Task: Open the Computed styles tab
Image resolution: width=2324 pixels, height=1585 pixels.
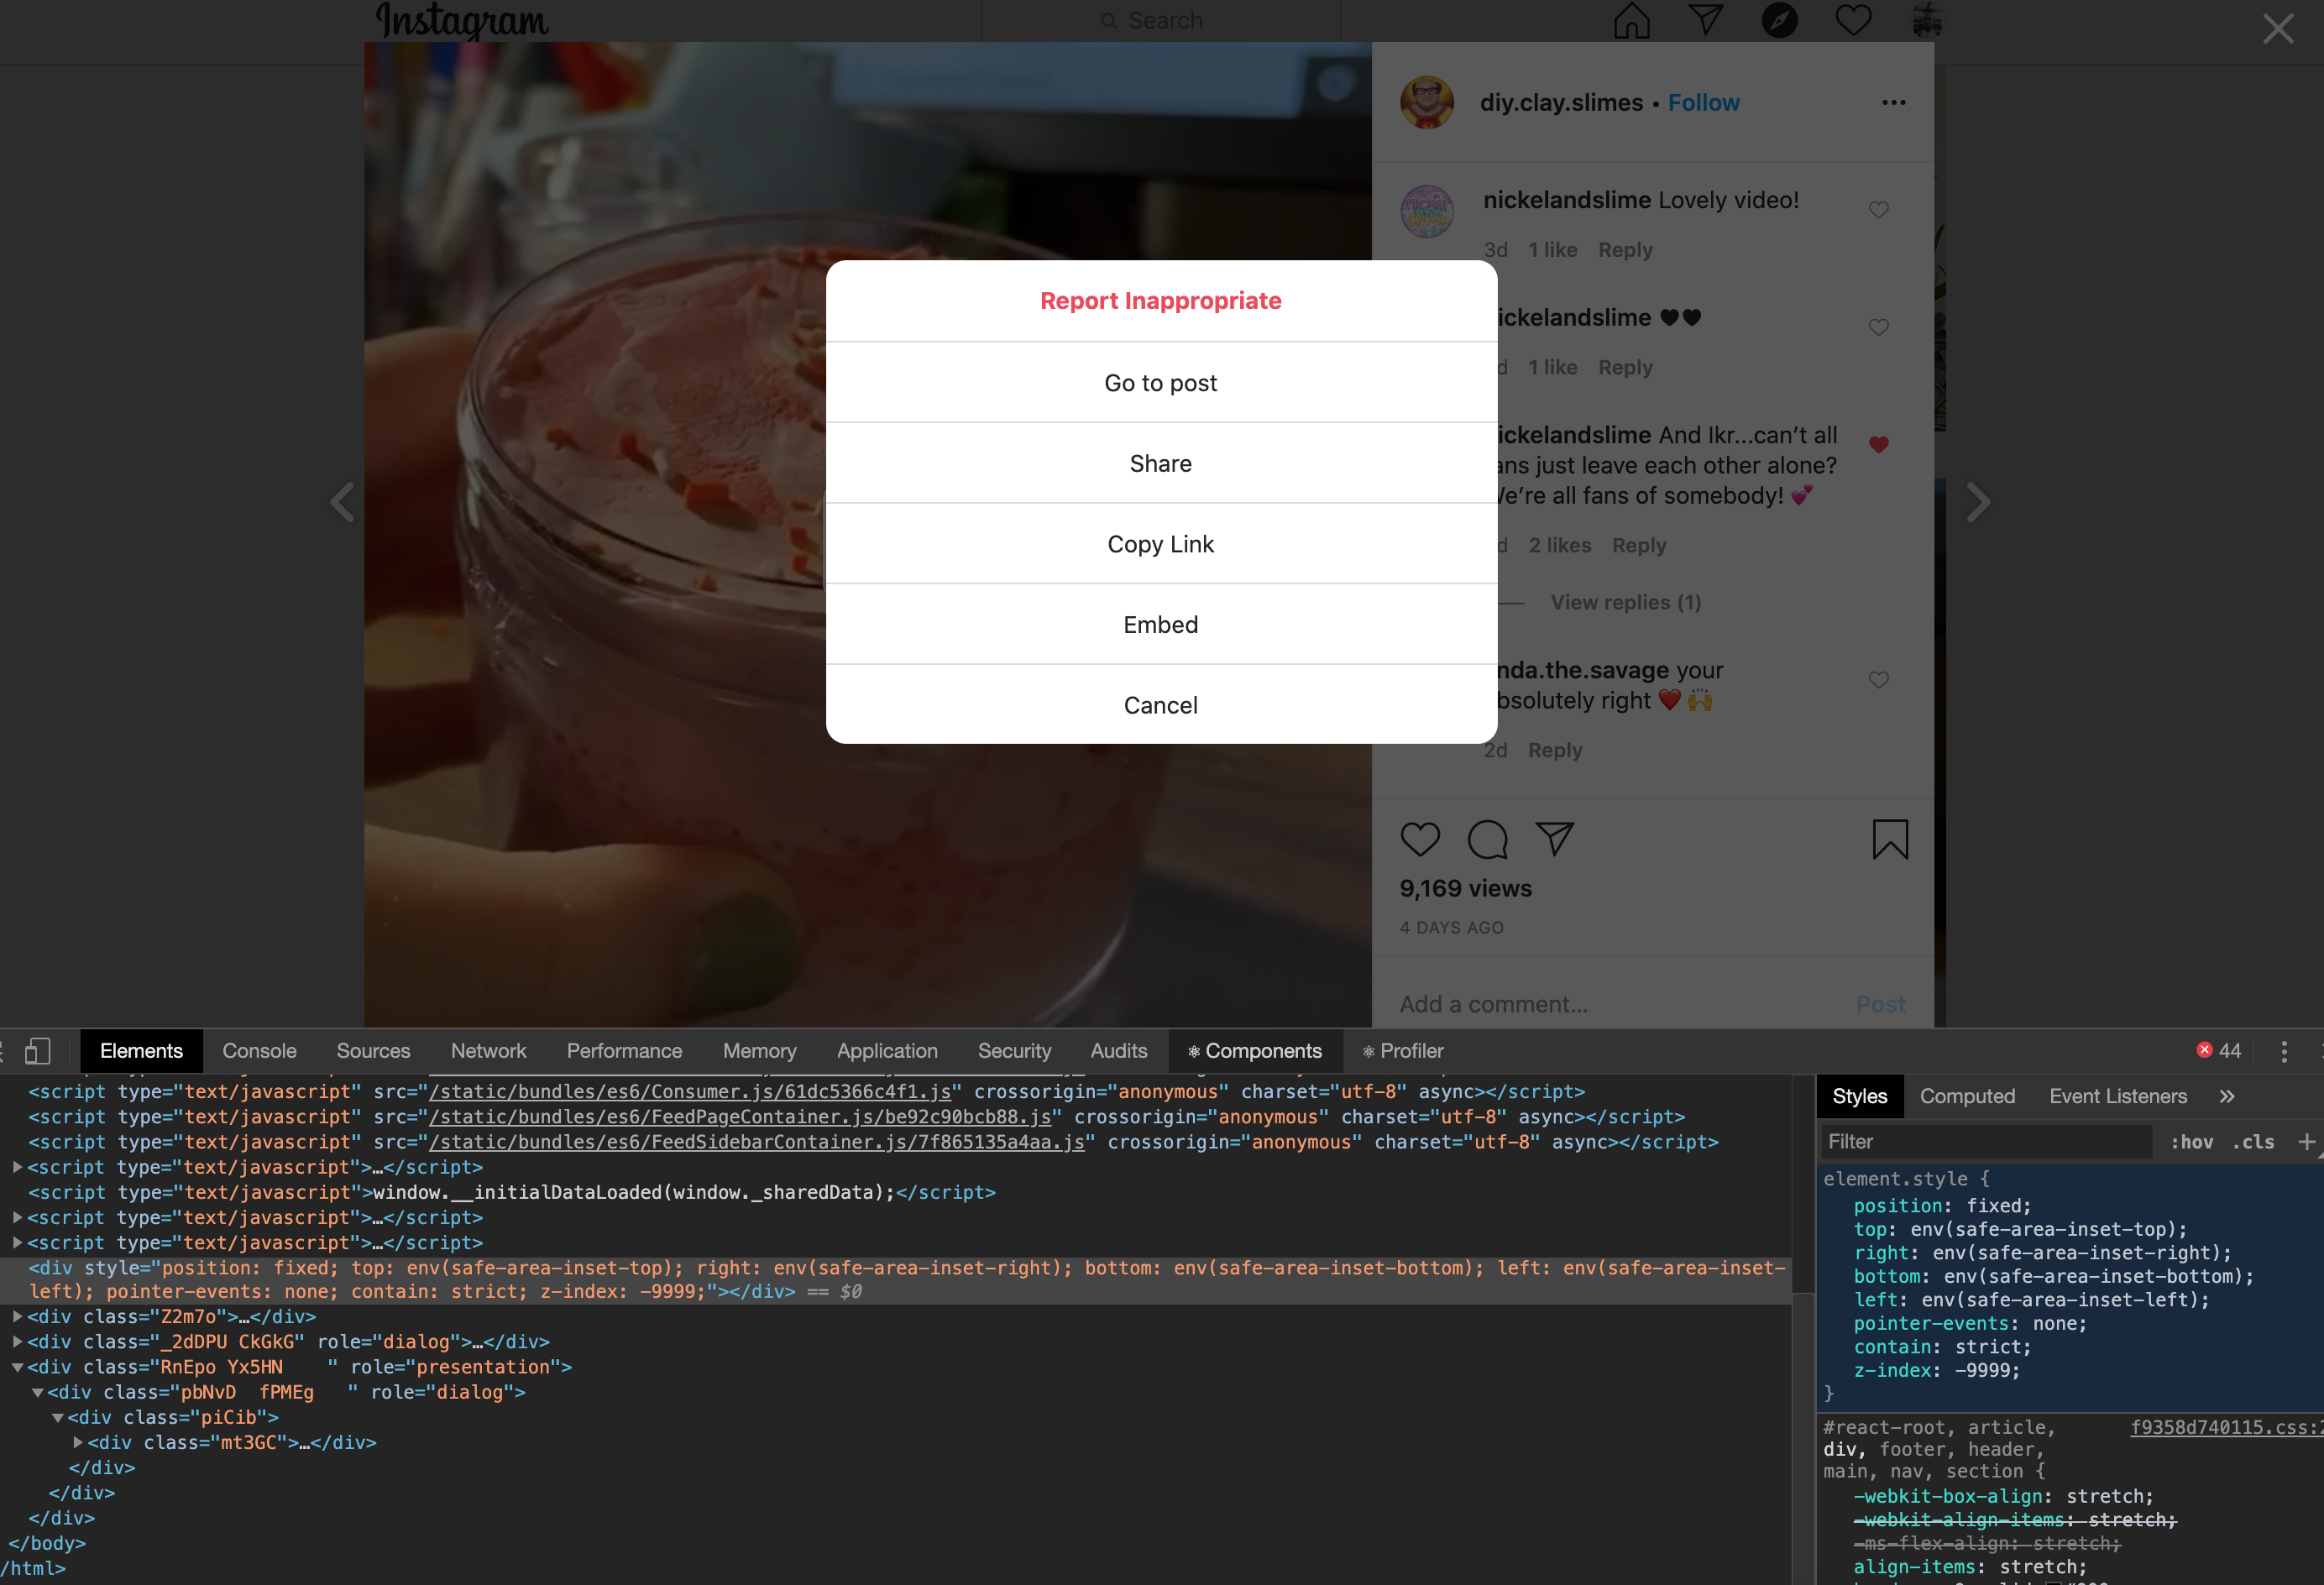Action: [1967, 1096]
